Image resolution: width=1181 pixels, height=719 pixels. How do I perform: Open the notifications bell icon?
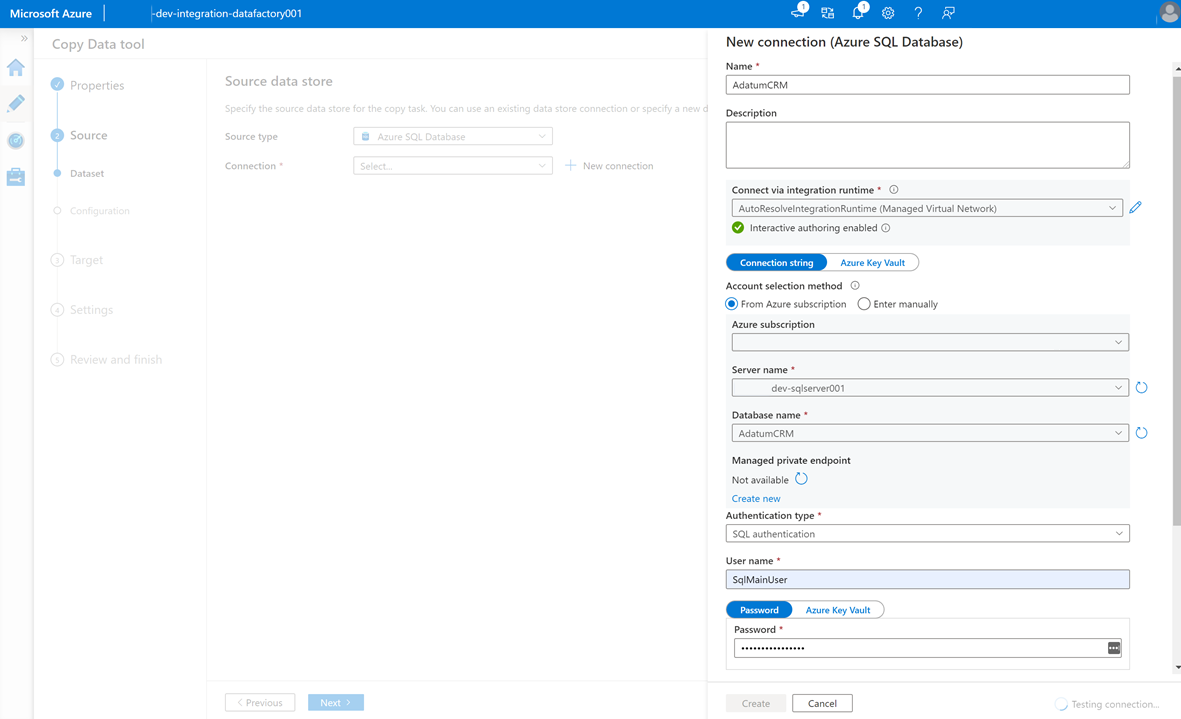[859, 12]
